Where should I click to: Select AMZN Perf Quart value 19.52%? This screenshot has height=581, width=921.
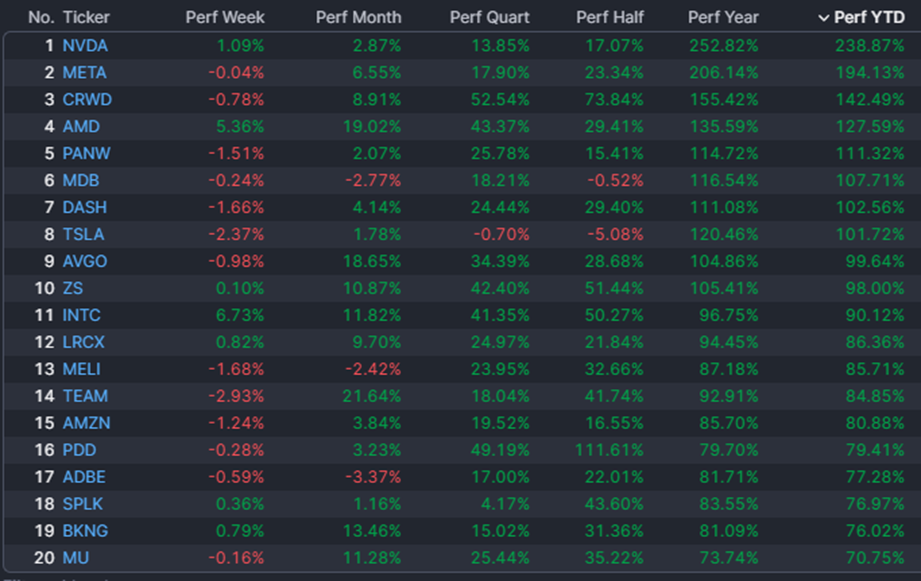coord(500,424)
